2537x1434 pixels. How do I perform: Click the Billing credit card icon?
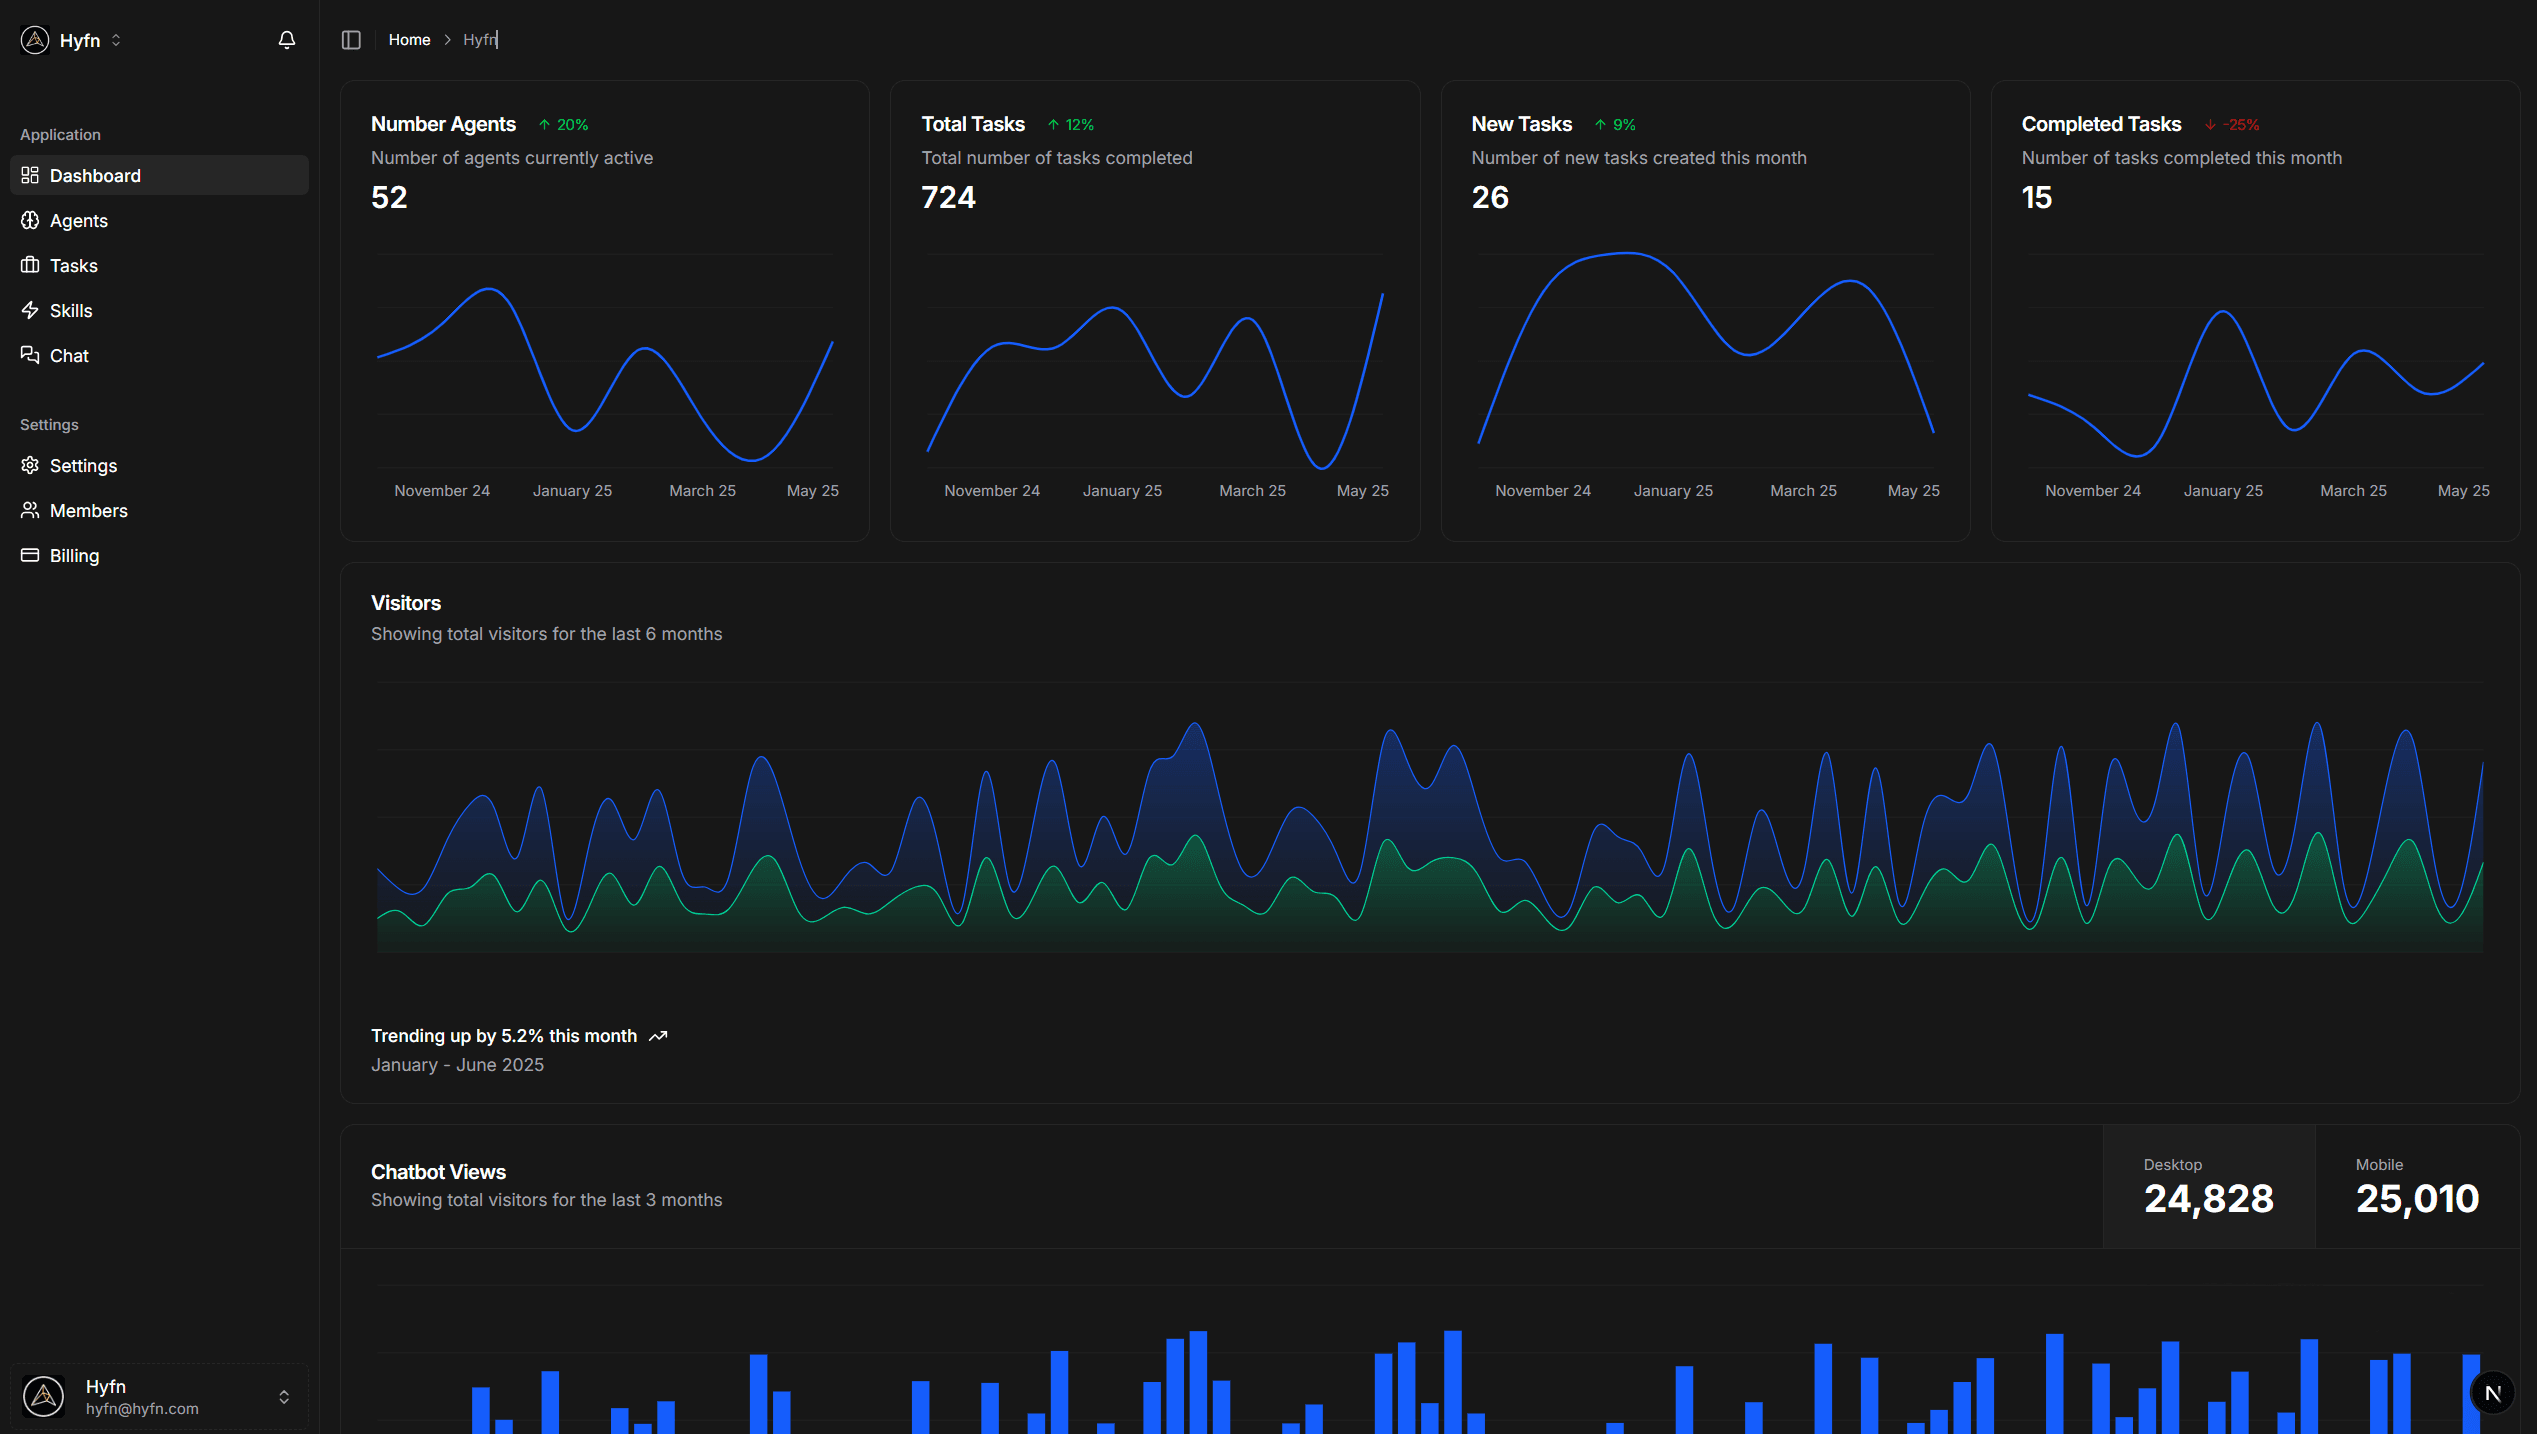coord(30,555)
